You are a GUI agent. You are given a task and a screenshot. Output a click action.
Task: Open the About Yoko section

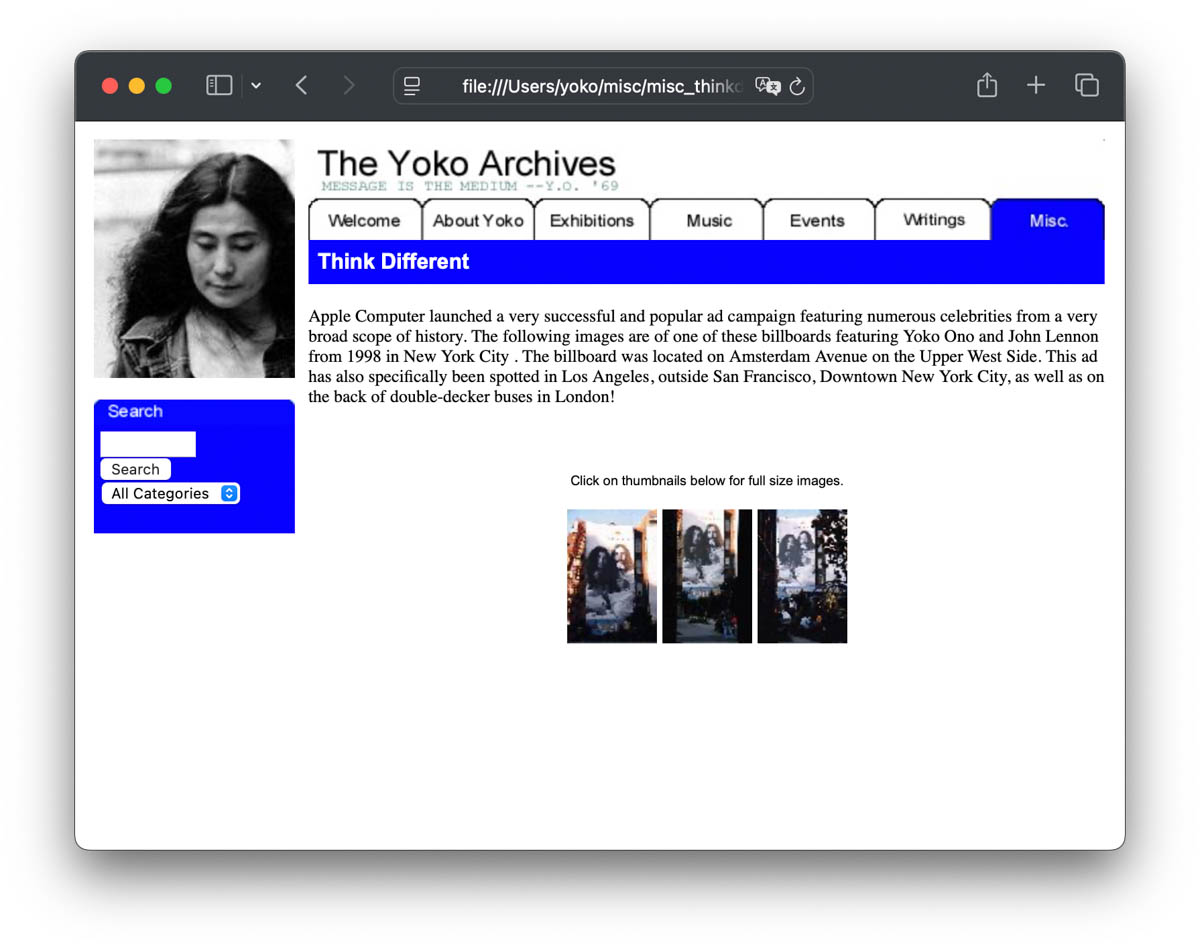(x=478, y=220)
